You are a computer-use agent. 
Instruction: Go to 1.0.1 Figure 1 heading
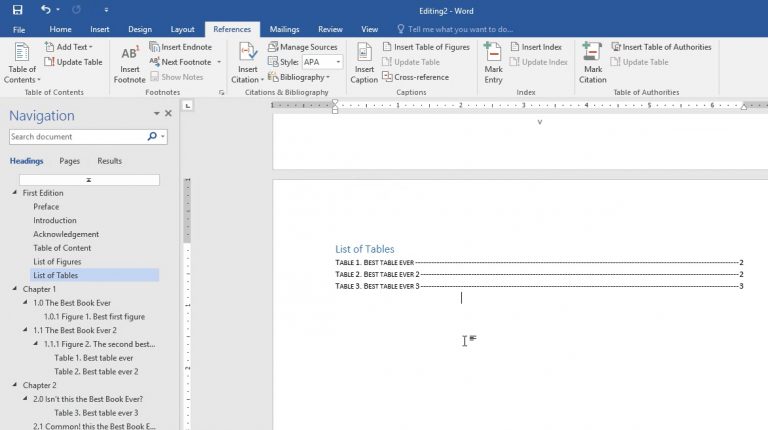[x=95, y=317]
